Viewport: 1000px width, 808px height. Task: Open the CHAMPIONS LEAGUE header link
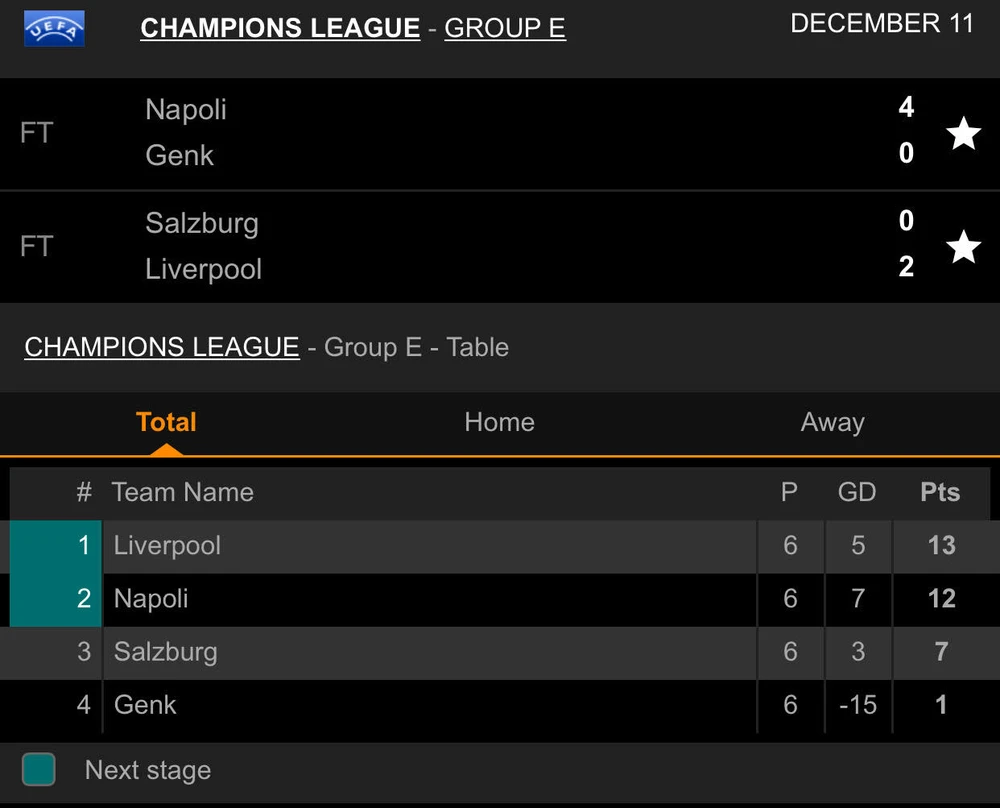280,28
